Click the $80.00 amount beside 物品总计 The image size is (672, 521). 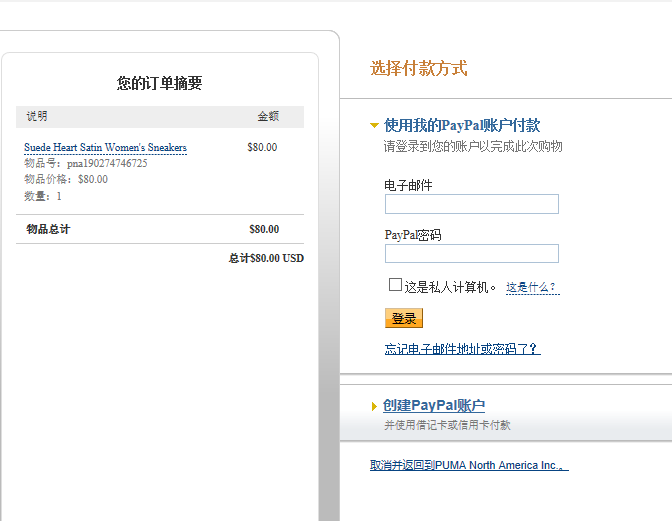point(264,229)
